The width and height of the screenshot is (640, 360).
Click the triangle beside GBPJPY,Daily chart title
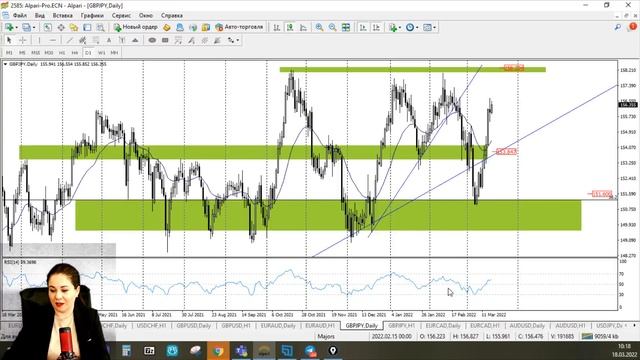(x=5, y=64)
